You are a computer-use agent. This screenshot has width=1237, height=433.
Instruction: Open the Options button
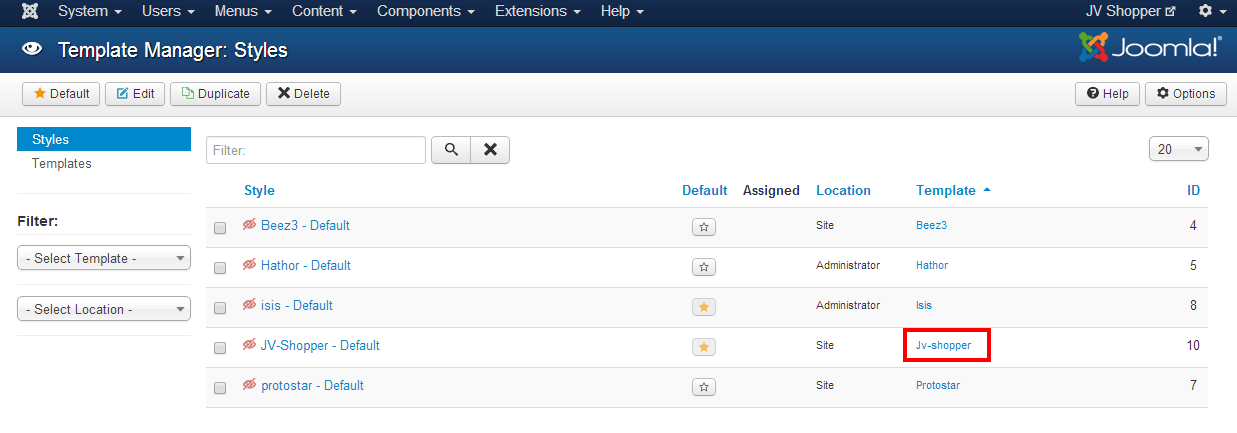pos(1186,93)
